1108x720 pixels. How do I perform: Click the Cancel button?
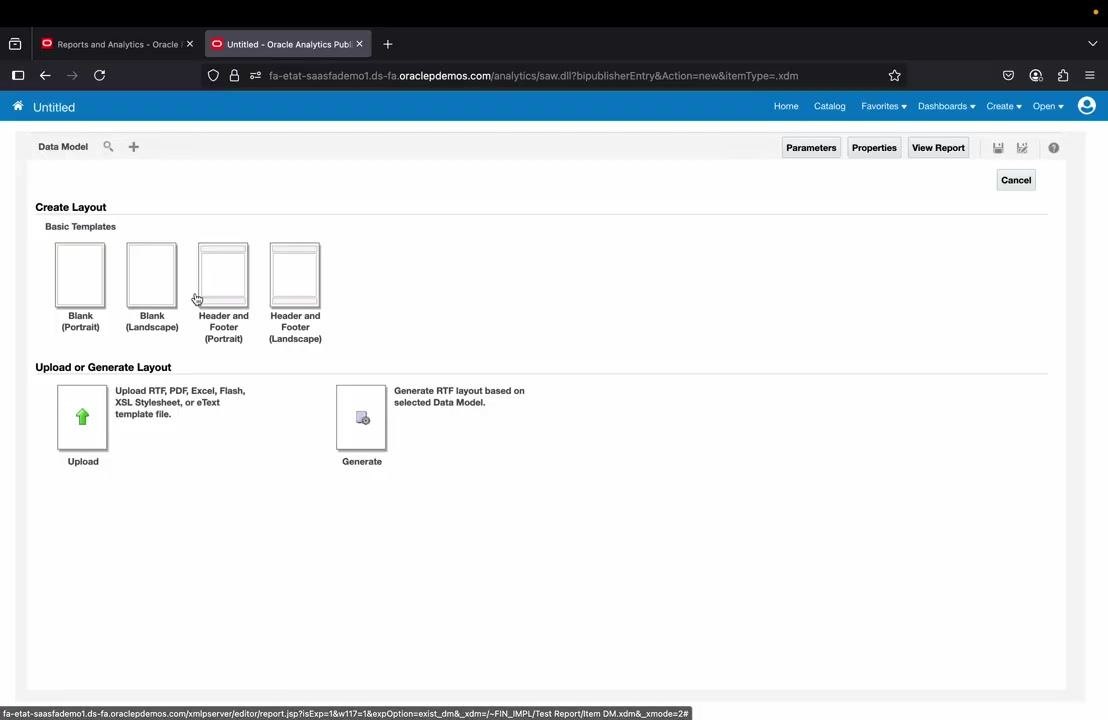pos(1016,180)
